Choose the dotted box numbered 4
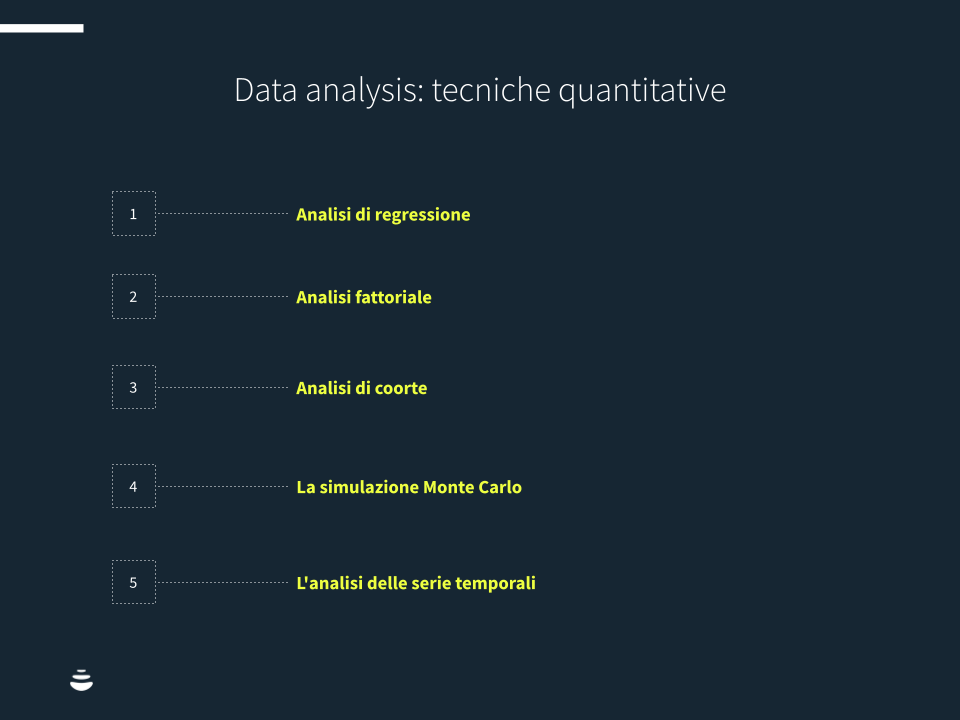This screenshot has width=960, height=720. coord(134,487)
